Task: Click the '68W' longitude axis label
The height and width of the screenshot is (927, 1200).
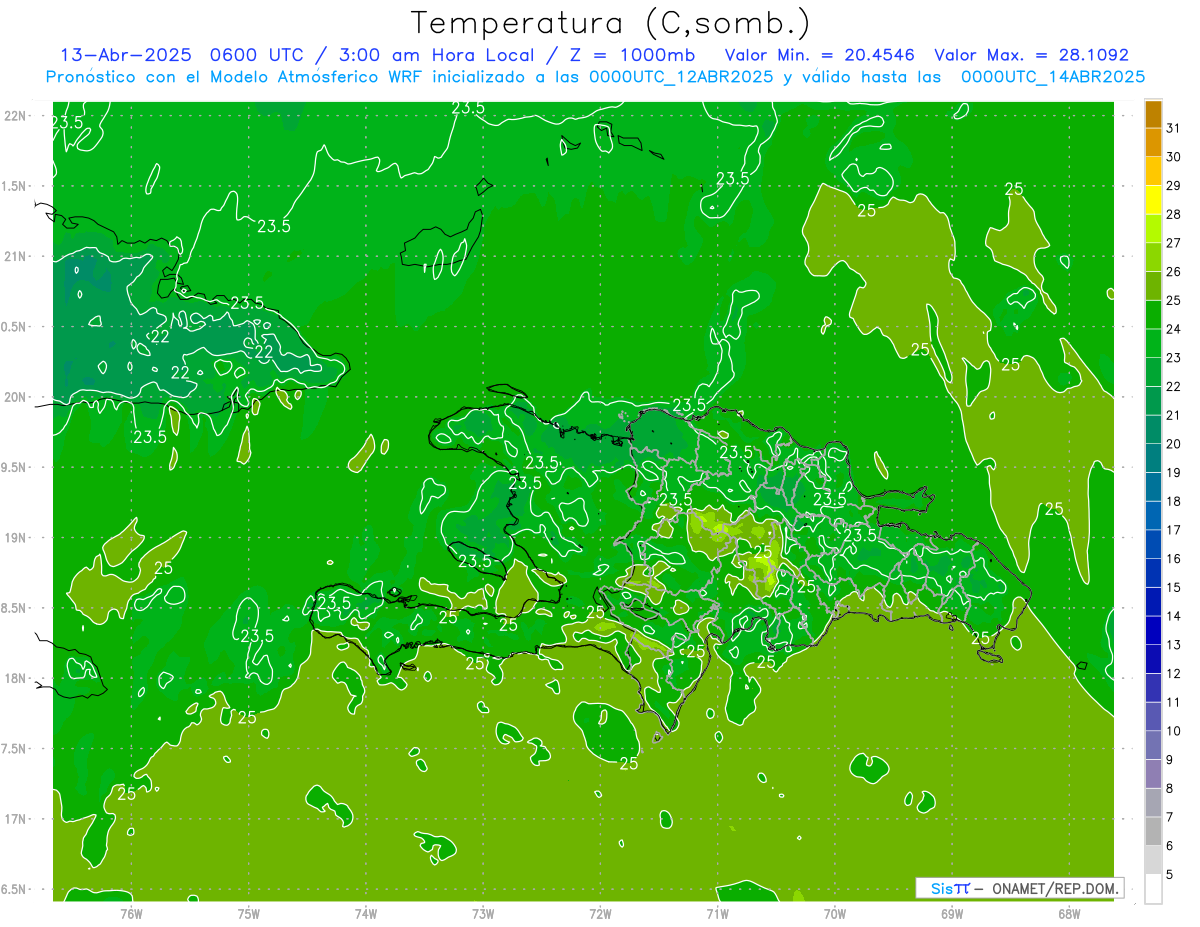Action: [1069, 913]
